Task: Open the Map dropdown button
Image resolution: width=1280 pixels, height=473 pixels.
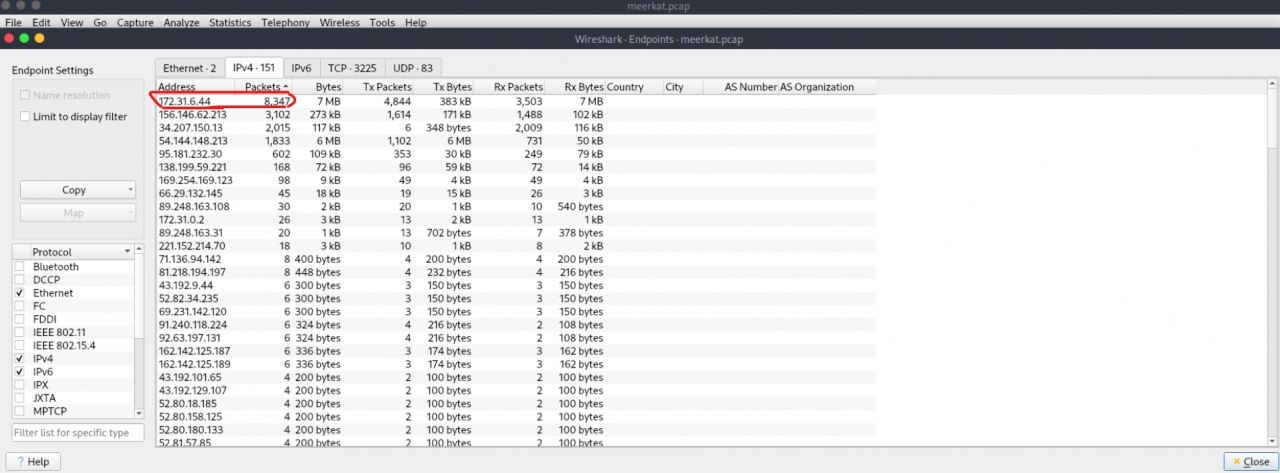Action: 78,212
